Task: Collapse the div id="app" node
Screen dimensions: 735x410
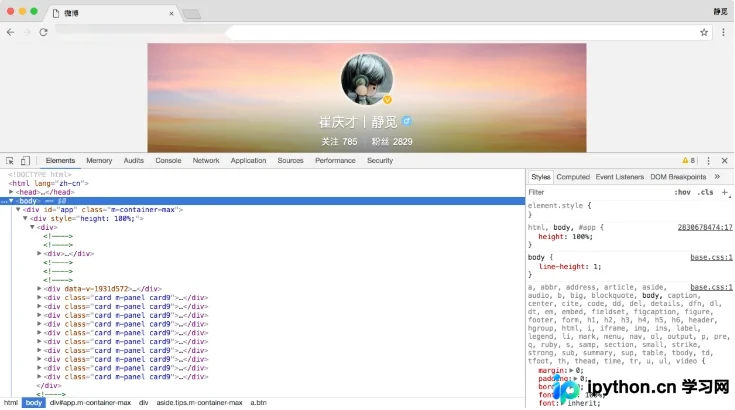Action: click(x=18, y=209)
